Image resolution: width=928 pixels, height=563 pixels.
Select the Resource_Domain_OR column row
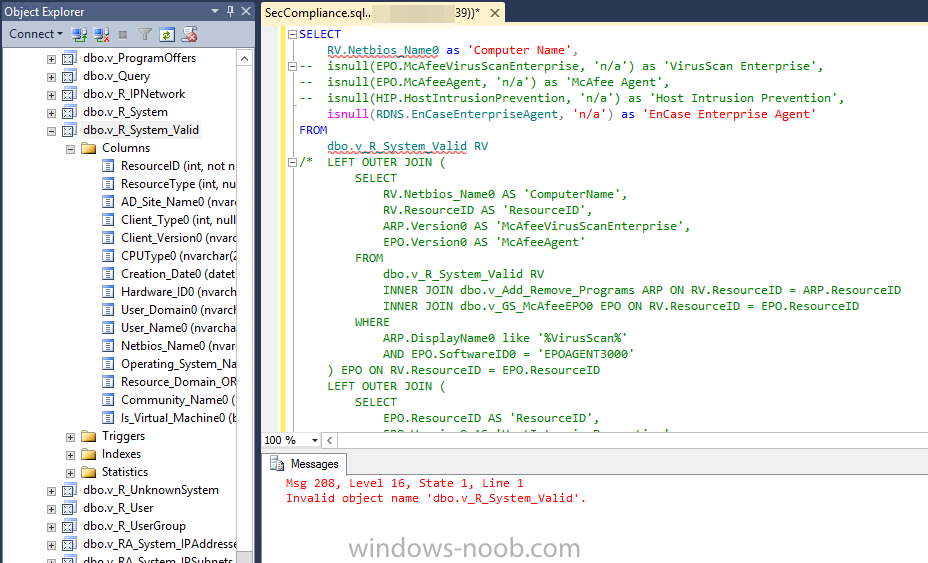coord(178,382)
